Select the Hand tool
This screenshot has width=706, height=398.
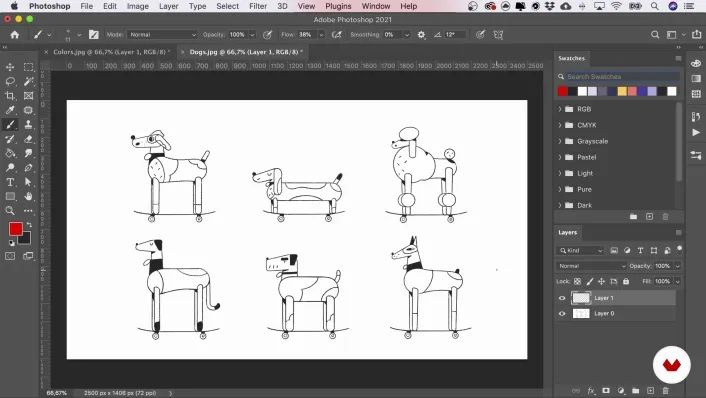pyautogui.click(x=28, y=196)
